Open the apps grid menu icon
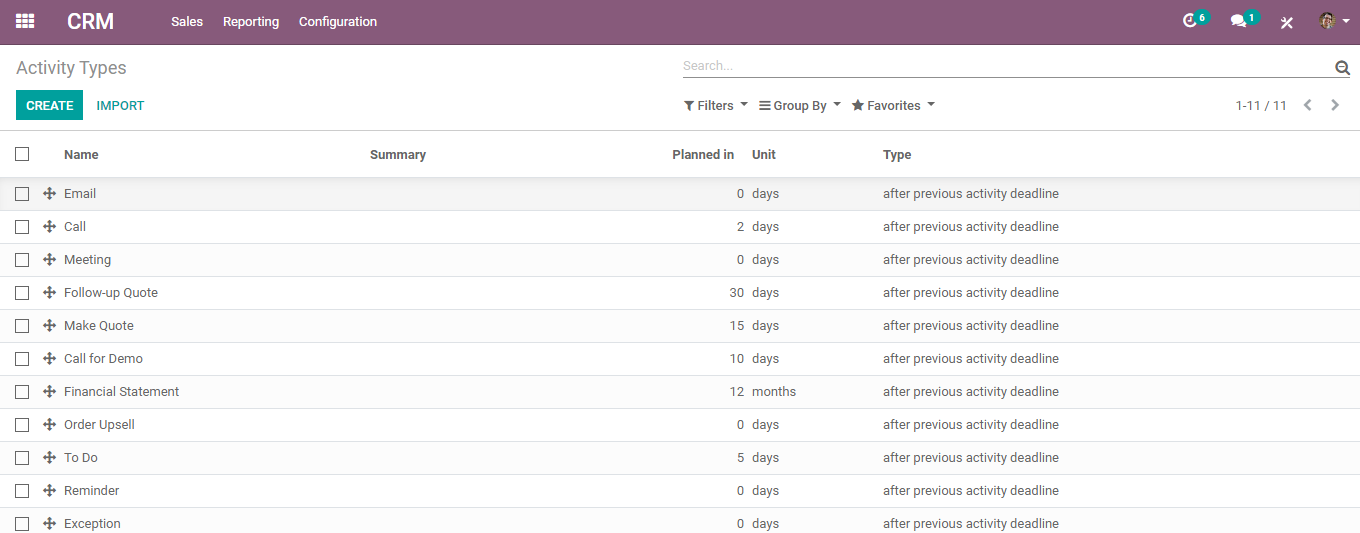Screen dimensions: 1360x533 click(25, 21)
